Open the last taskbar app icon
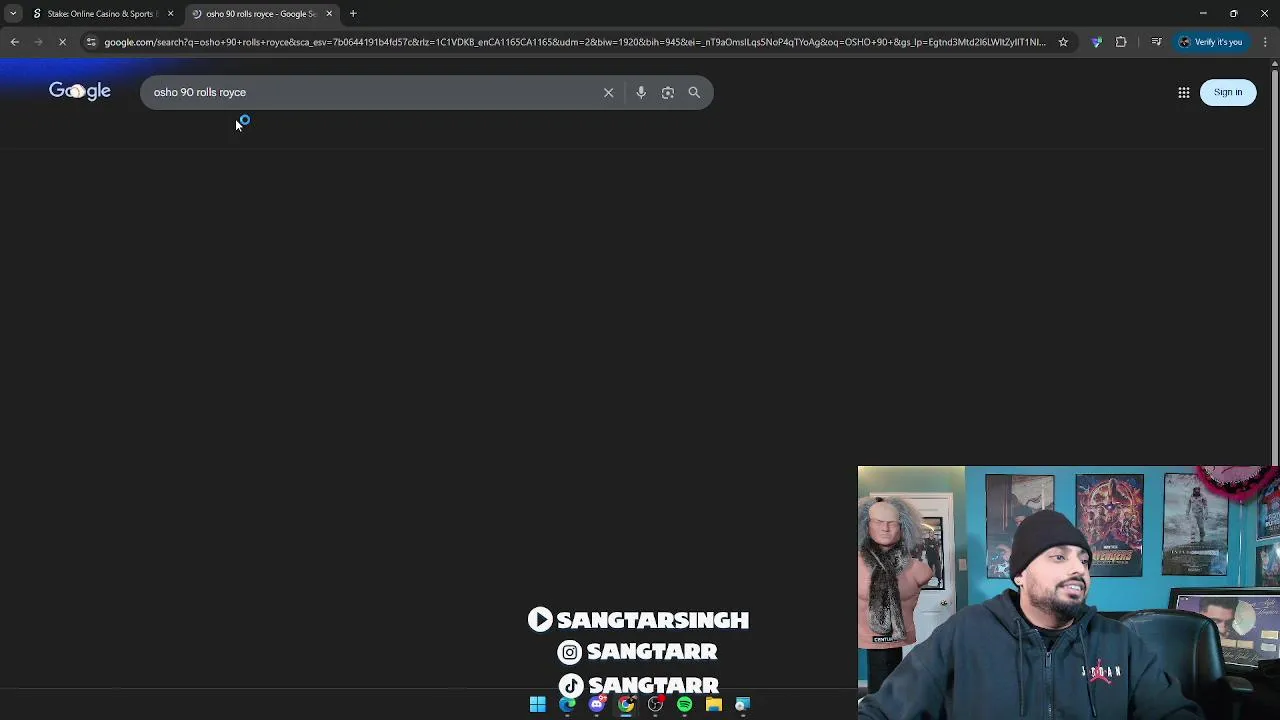The height and width of the screenshot is (720, 1280). click(x=742, y=705)
